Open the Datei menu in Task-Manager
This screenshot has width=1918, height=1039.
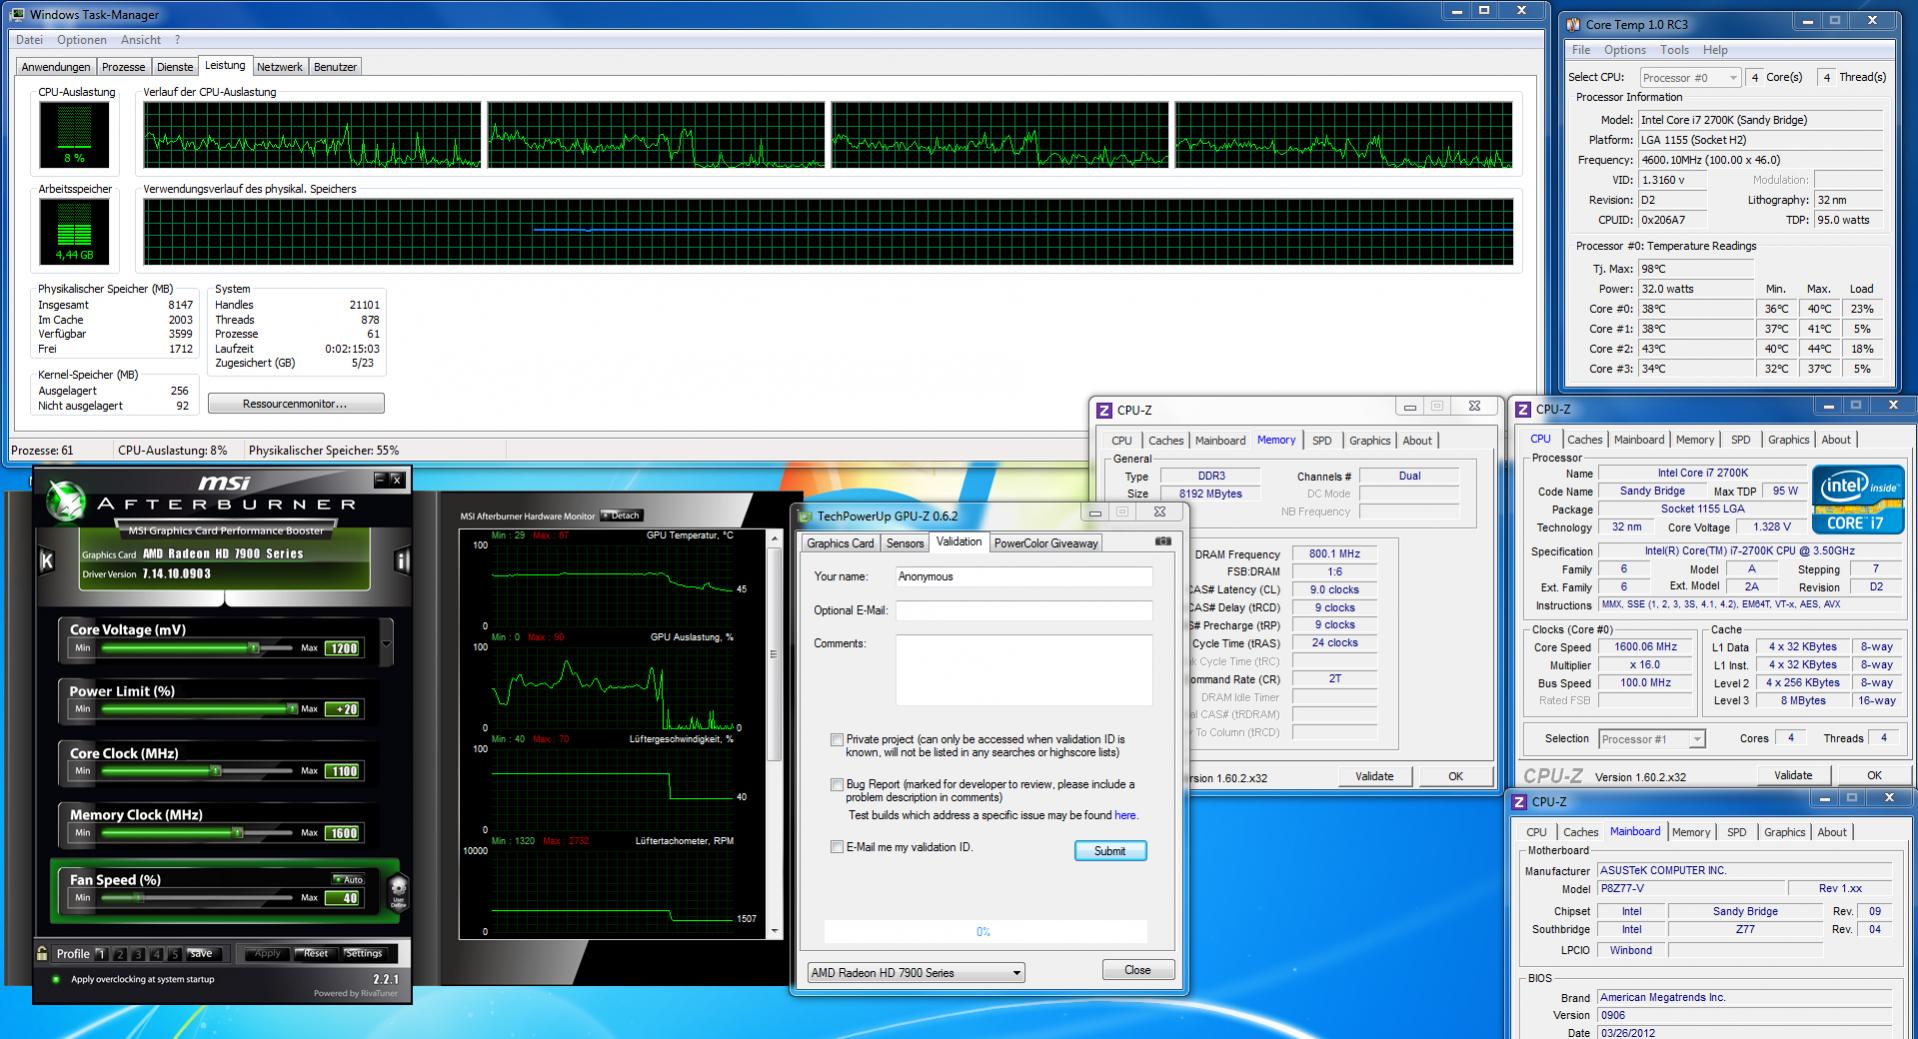click(x=29, y=40)
